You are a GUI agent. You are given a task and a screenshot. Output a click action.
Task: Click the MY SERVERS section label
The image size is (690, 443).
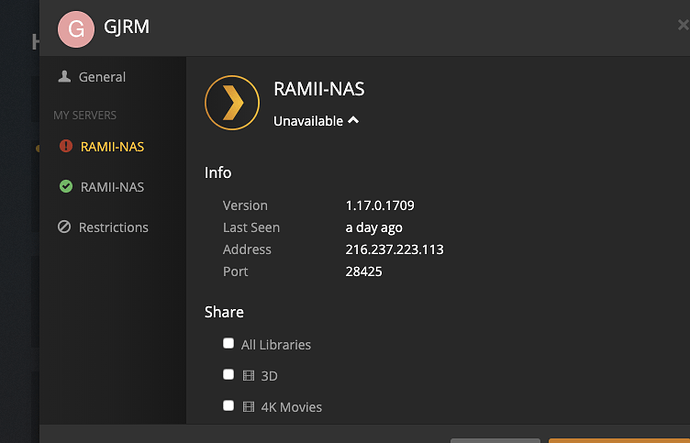[x=85, y=115]
